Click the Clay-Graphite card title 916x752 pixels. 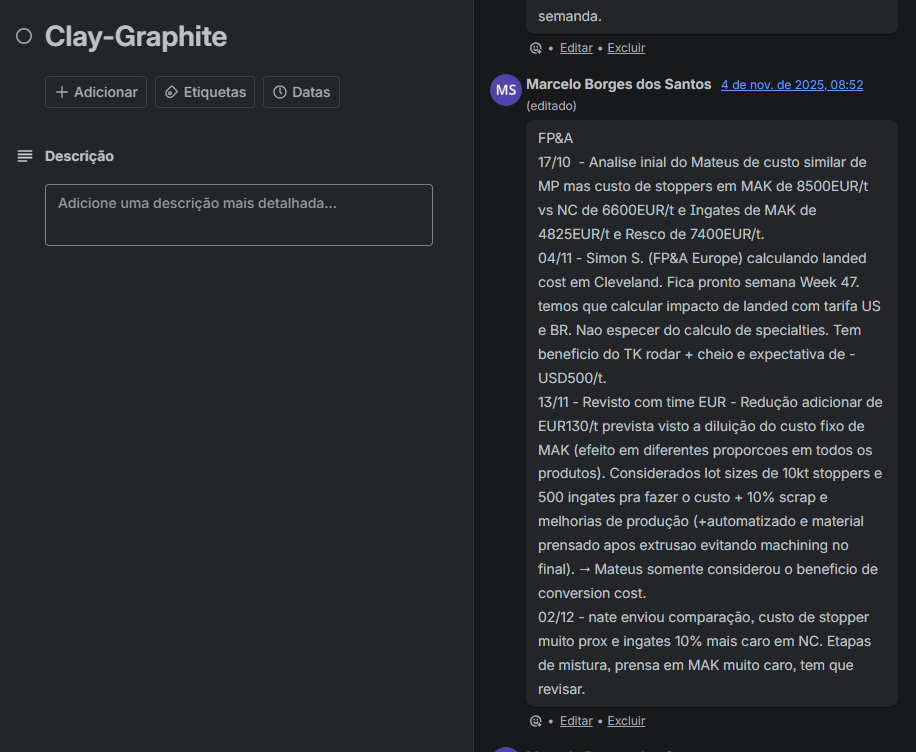(136, 36)
